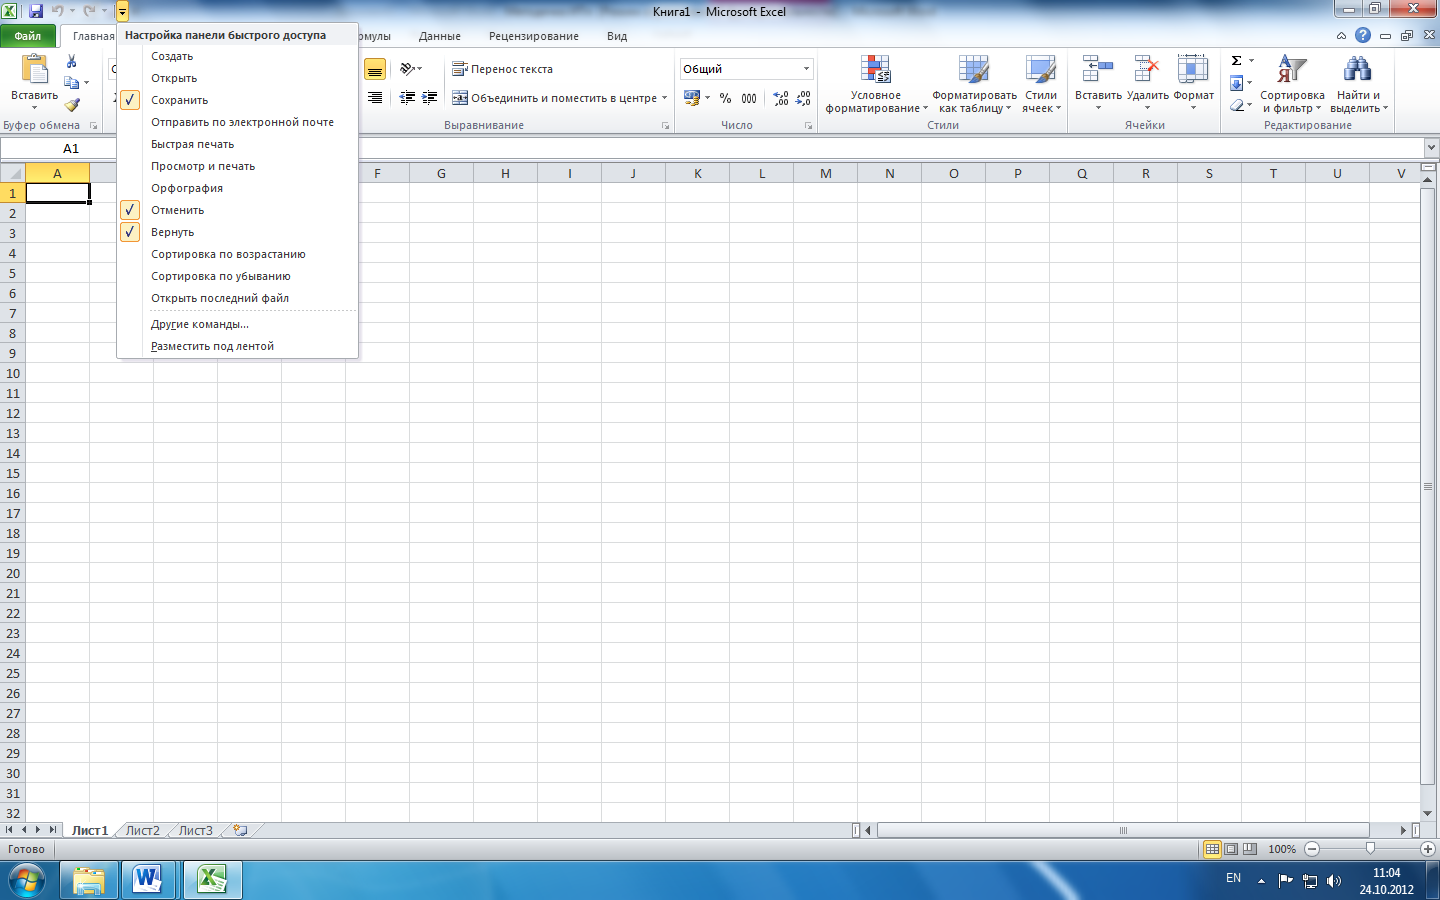Click the decrease decimal icon
This screenshot has width=1440, height=900.
[803, 98]
